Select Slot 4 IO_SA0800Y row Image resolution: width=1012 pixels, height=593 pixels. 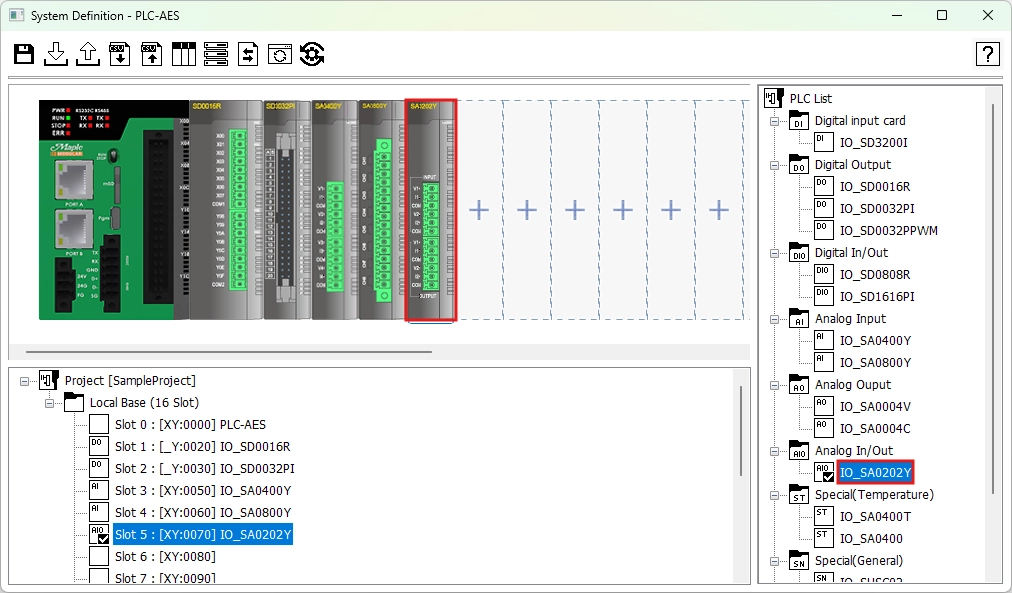[203, 512]
